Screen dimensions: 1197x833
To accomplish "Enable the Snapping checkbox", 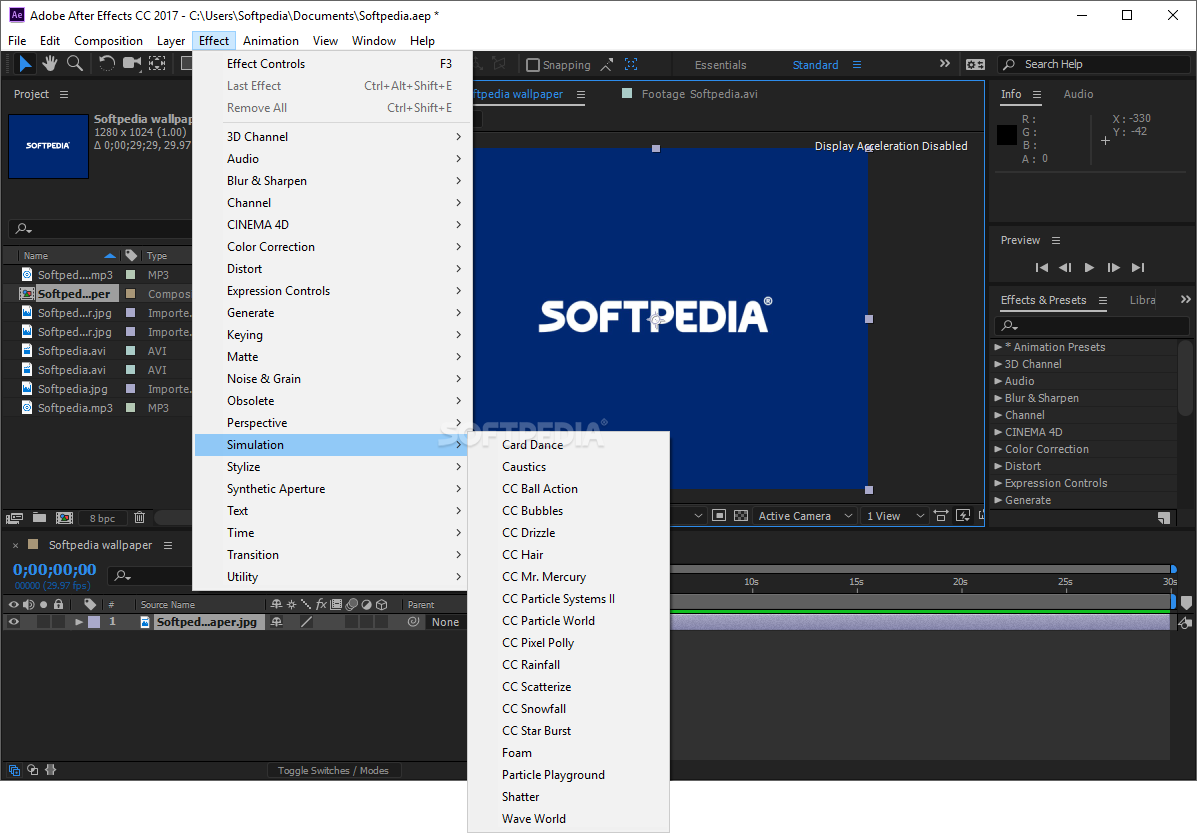I will tap(533, 65).
